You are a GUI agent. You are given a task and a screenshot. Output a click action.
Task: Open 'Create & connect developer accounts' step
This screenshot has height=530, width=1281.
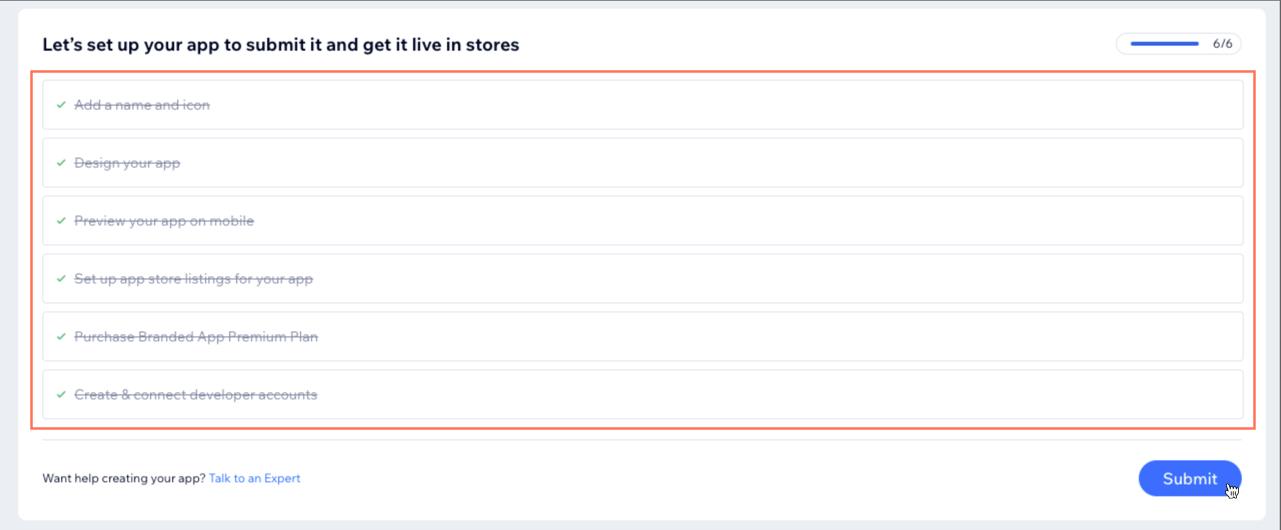coord(195,395)
